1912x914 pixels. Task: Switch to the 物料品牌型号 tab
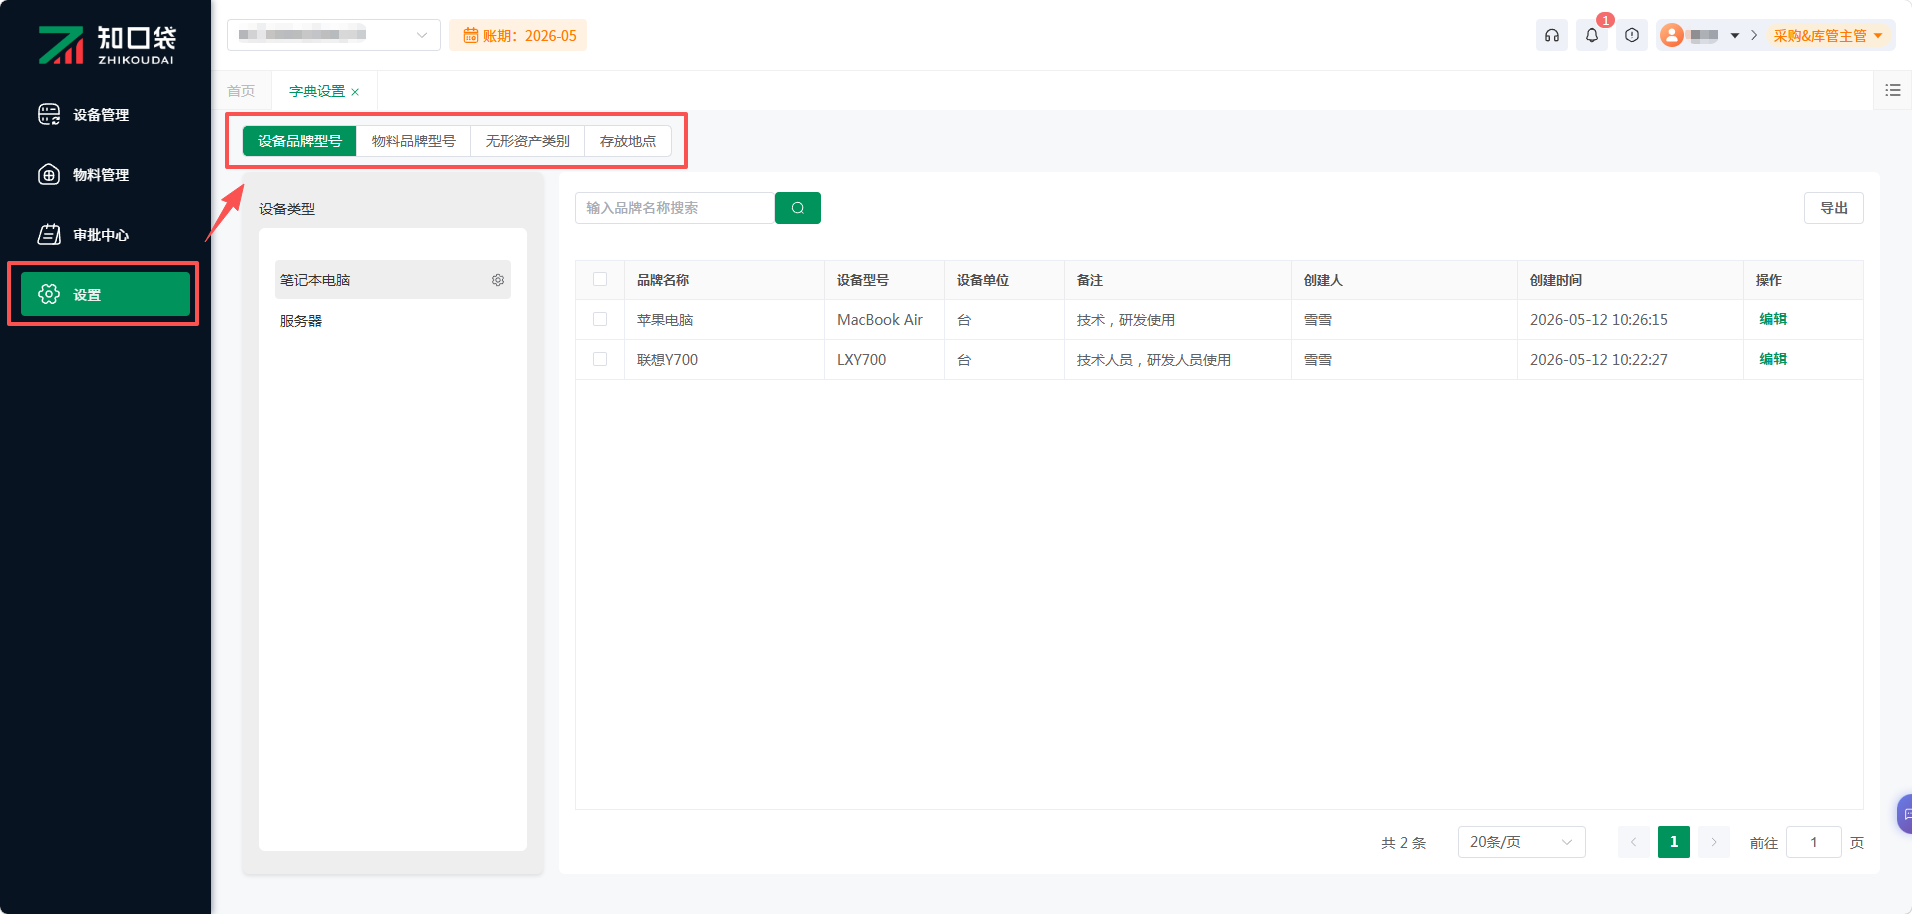click(x=414, y=141)
